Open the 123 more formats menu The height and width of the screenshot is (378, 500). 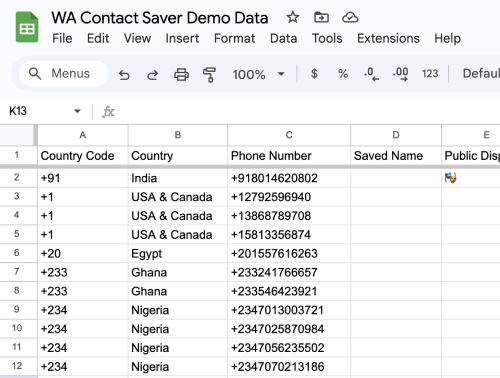tap(430, 74)
